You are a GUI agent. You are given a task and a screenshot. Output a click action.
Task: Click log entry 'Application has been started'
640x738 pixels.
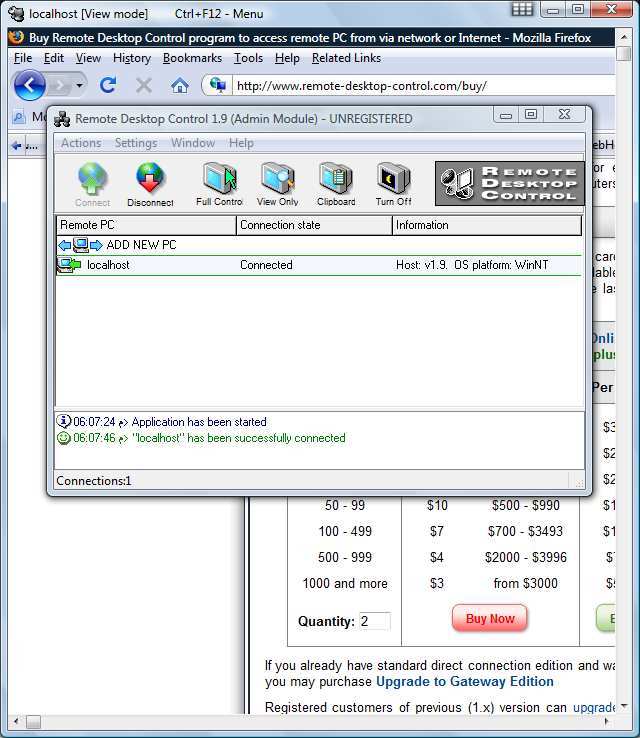coord(199,422)
